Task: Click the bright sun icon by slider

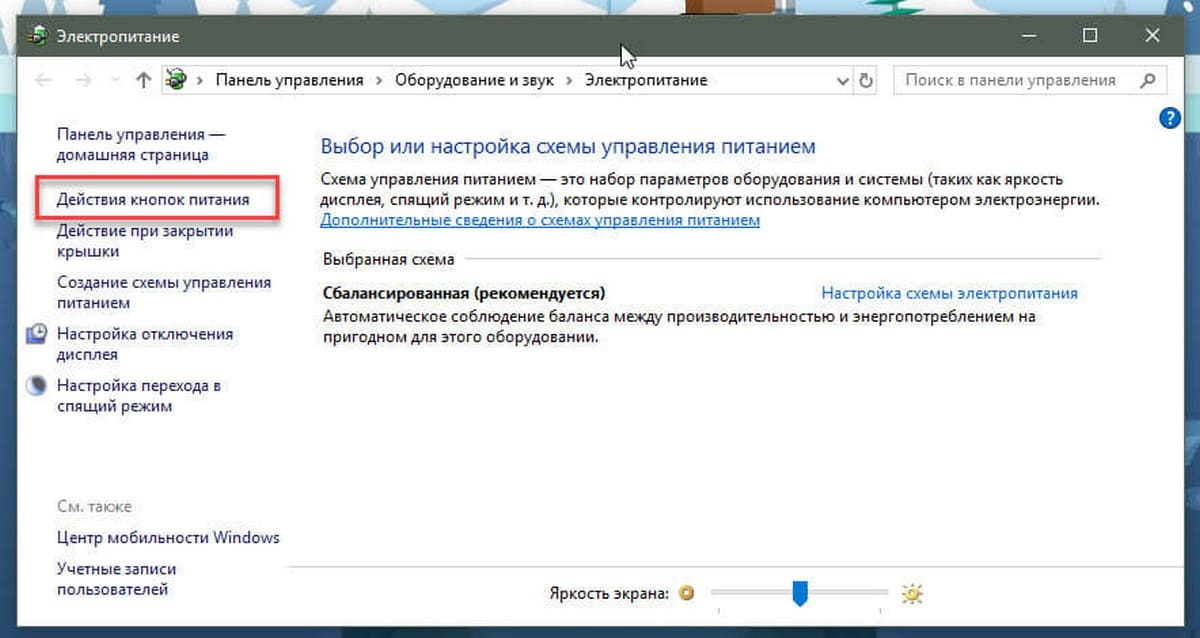Action: coord(911,594)
